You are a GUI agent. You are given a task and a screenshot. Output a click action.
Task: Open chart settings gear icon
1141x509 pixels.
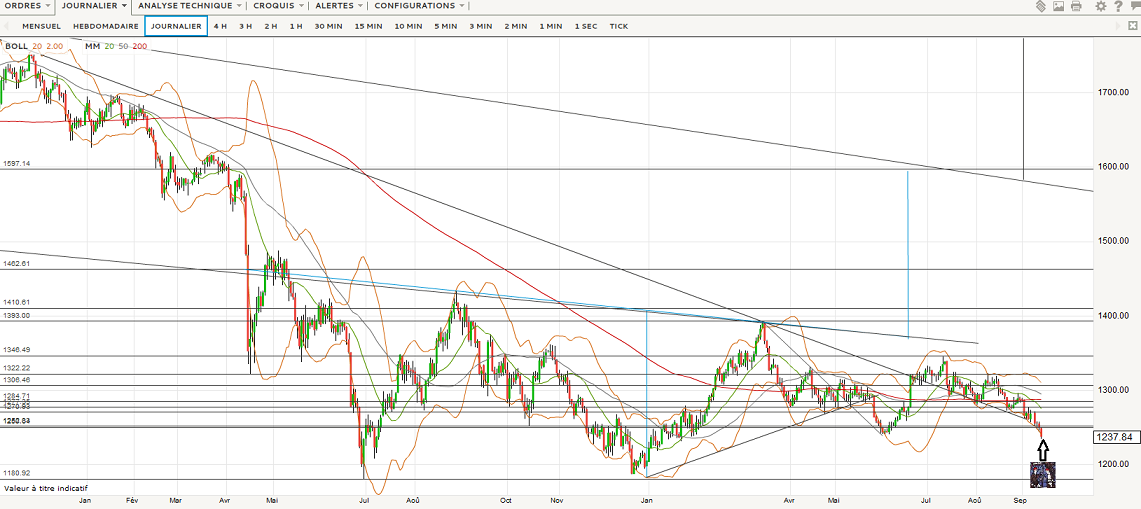(x=1100, y=6)
